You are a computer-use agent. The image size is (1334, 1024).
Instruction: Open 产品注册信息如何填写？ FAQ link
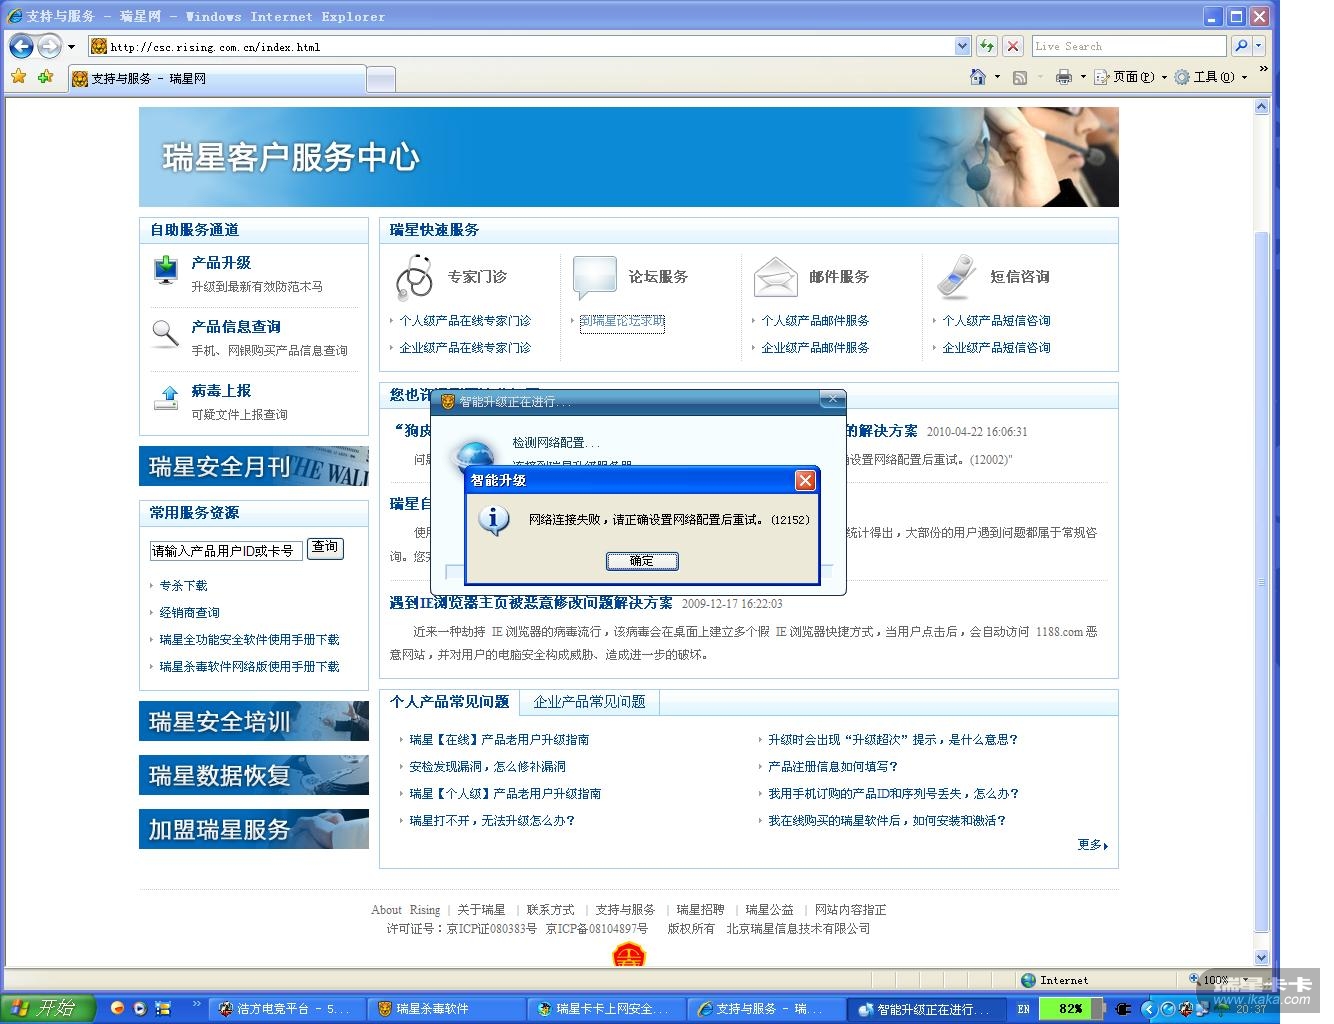pos(833,767)
